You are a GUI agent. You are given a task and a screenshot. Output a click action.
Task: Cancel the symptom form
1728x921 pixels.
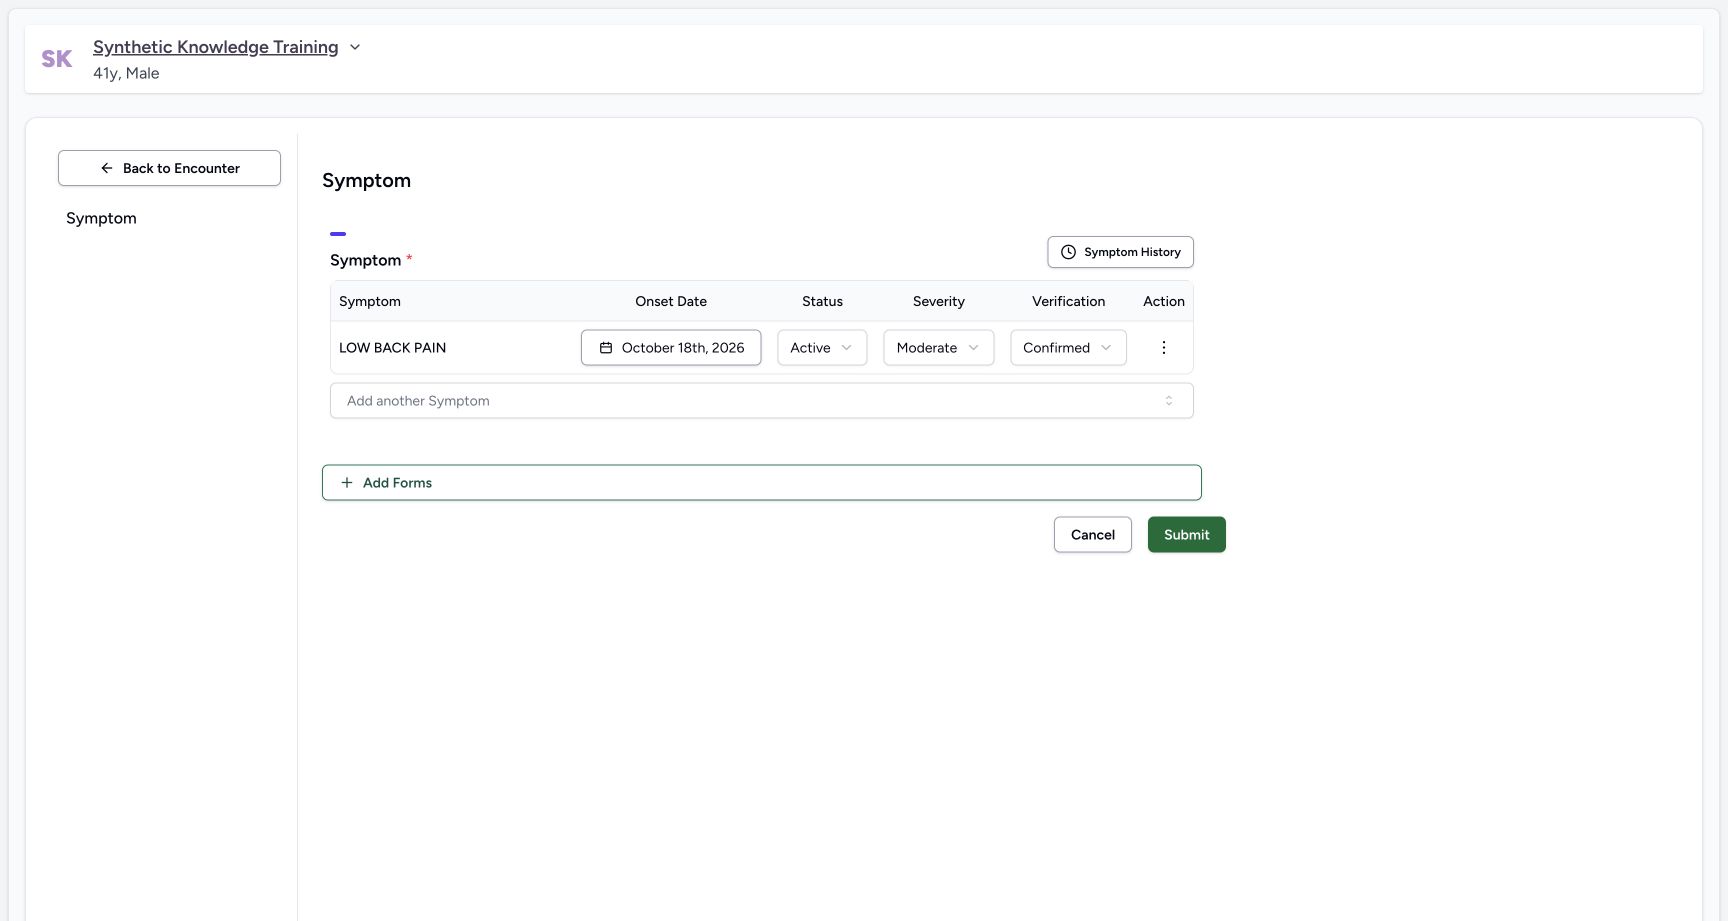[x=1092, y=535]
